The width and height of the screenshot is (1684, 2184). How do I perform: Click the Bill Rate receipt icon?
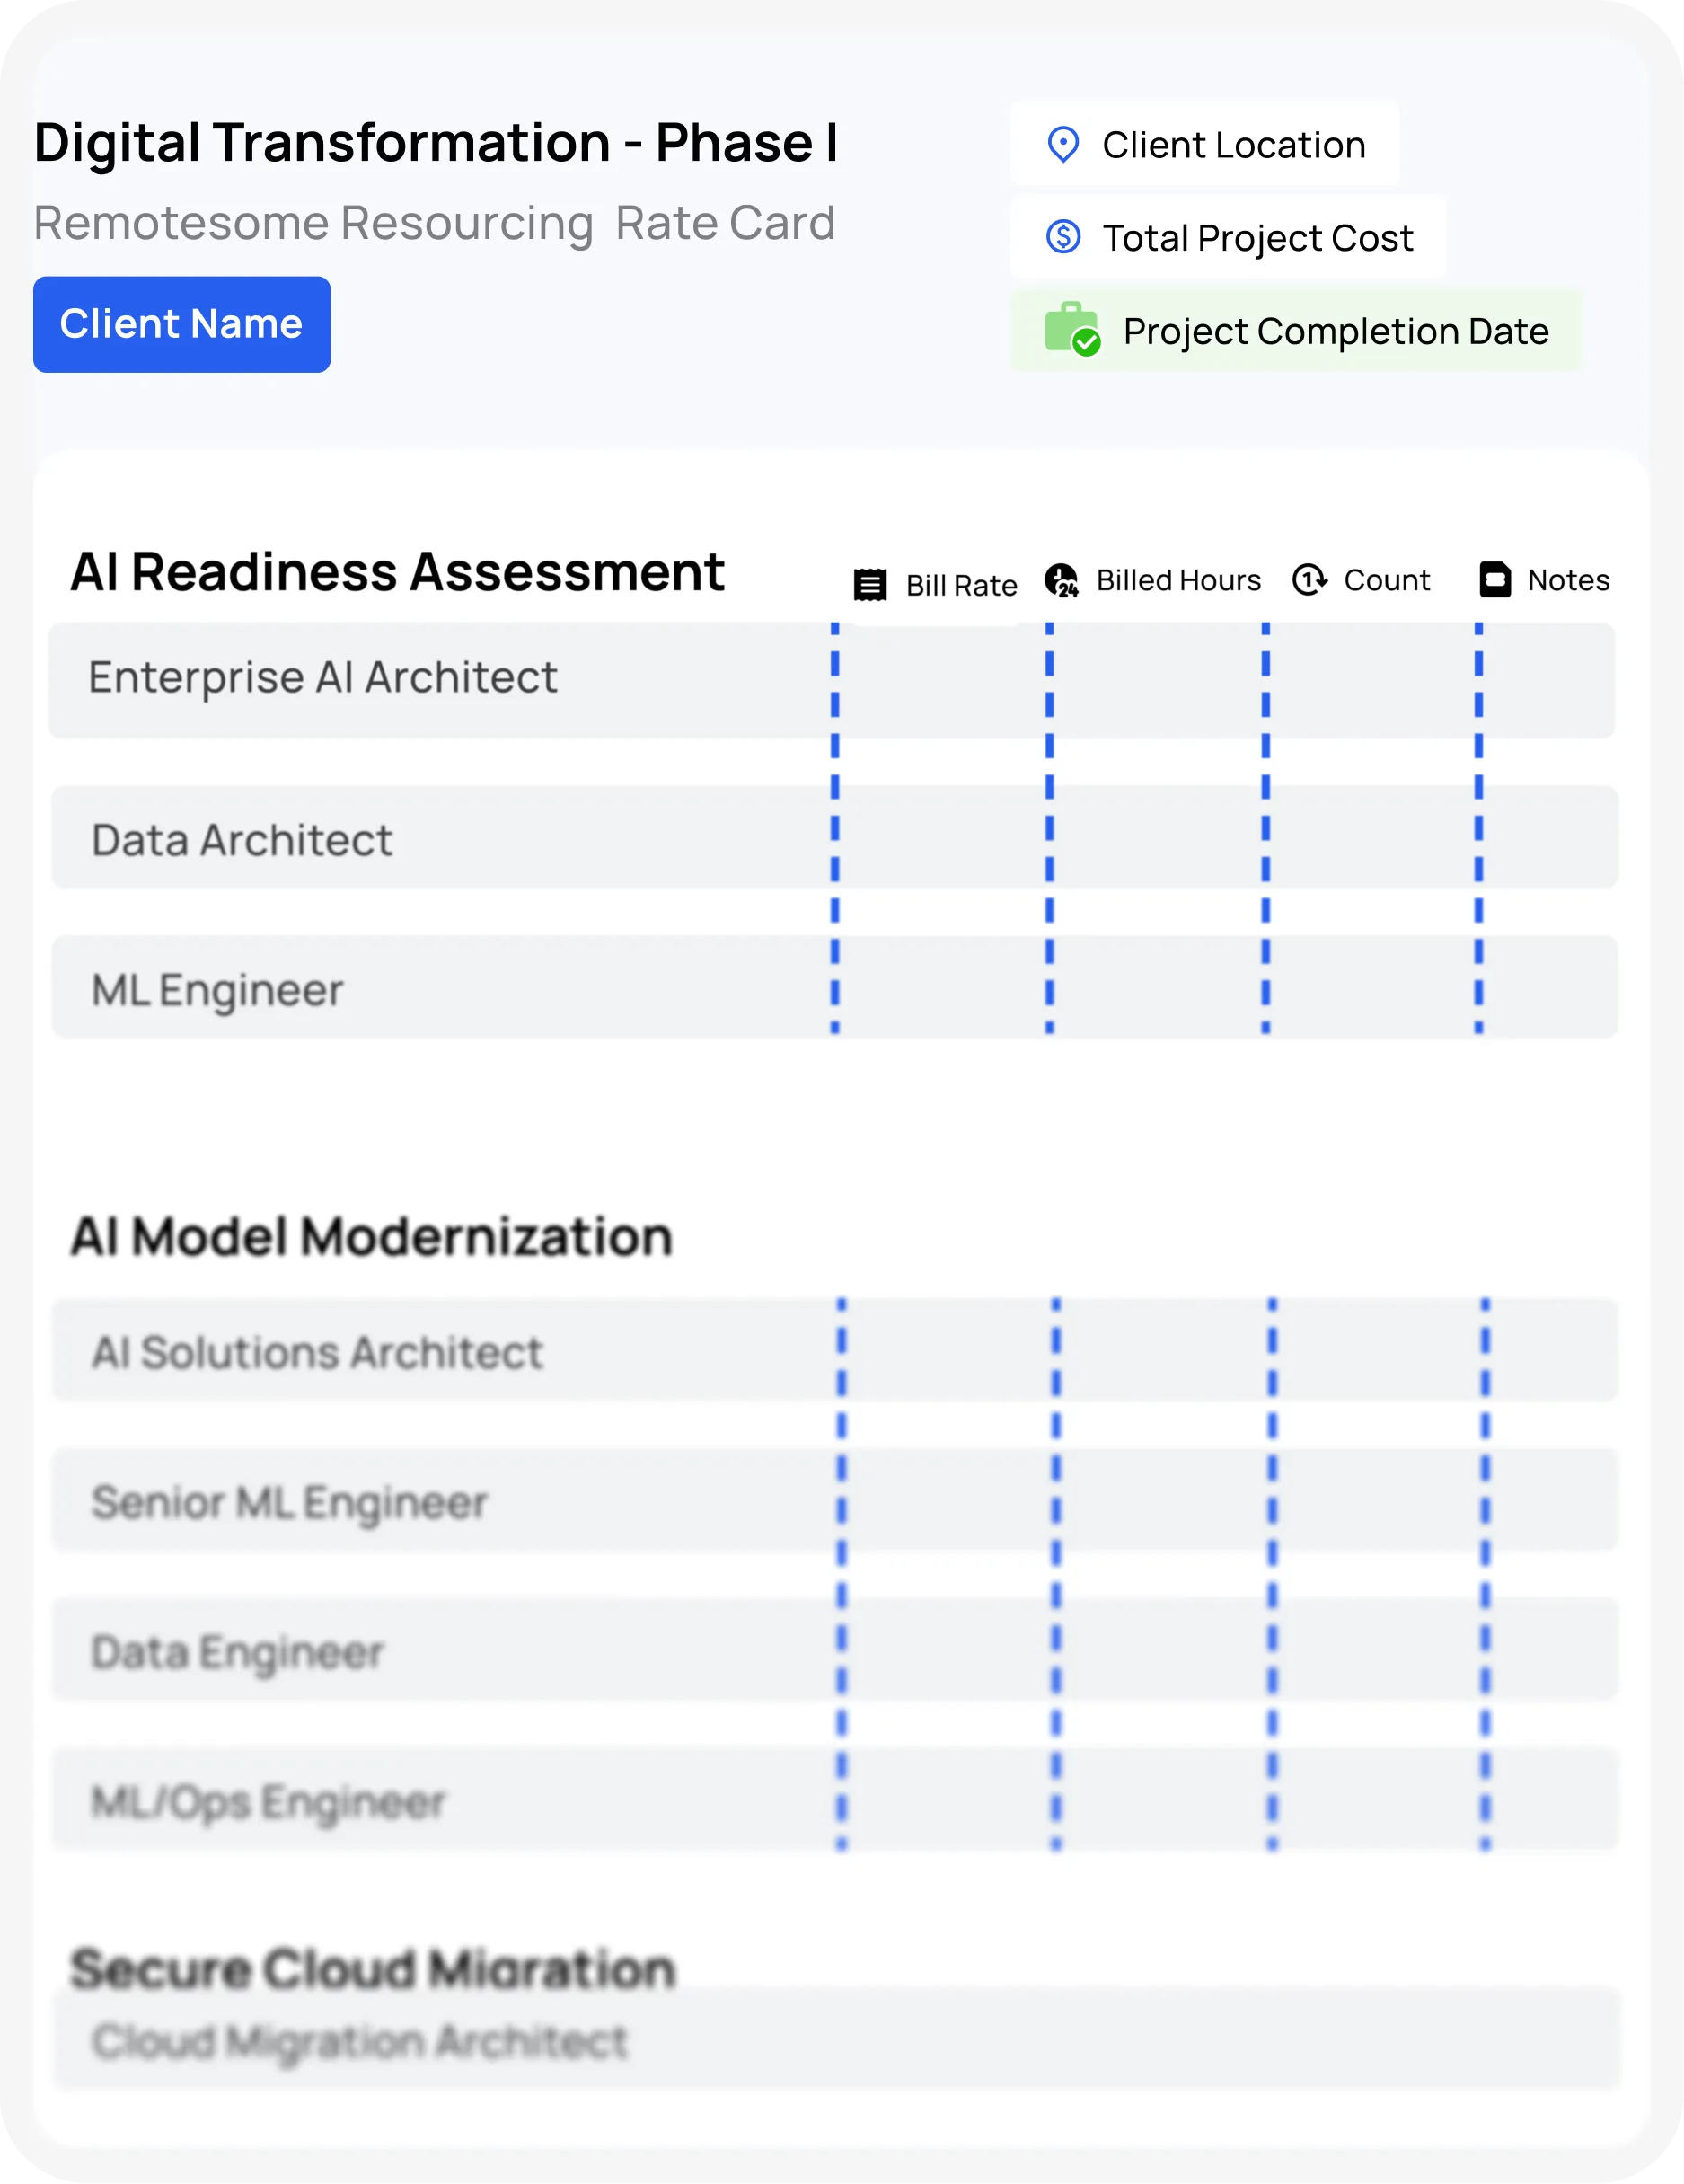point(870,585)
